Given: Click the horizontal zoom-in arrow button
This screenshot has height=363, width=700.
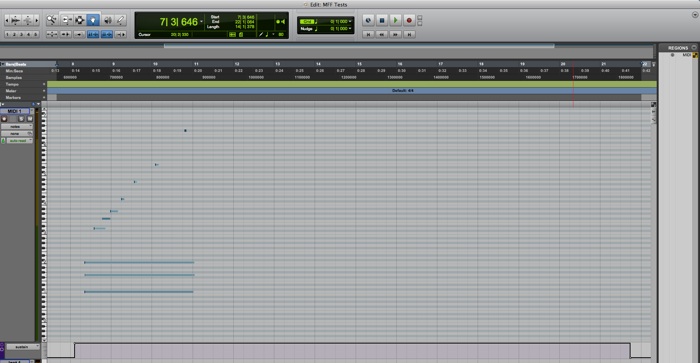Looking at the screenshot, I should click(37, 20).
